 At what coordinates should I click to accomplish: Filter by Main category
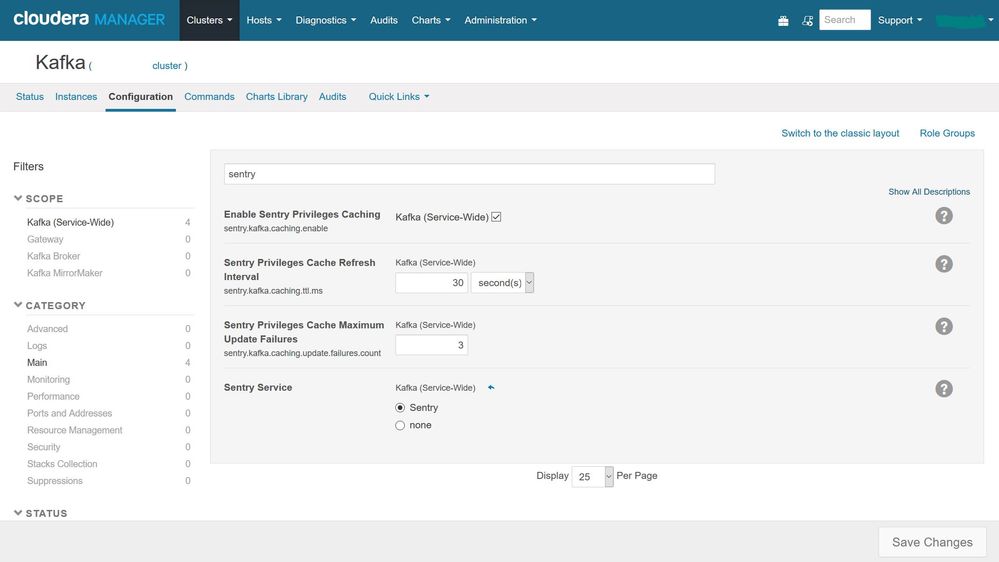[37, 363]
